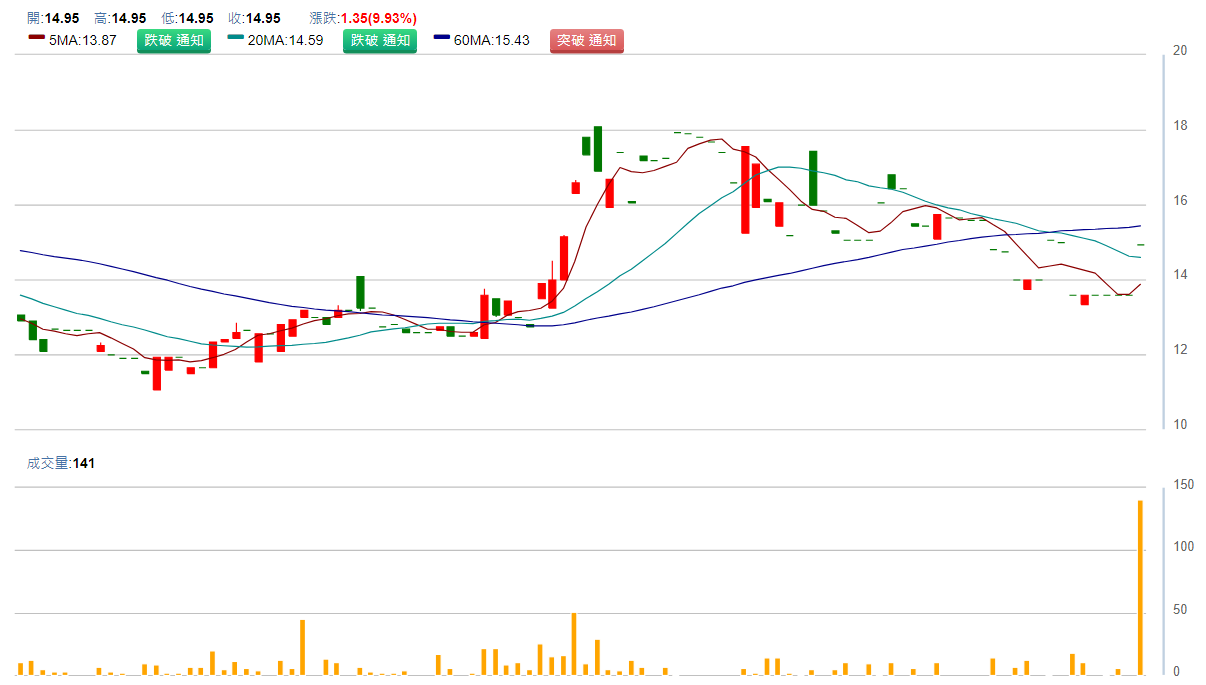This screenshot has width=1206, height=685.
Task: Click the tall green candlestick at the 18 peak
Action: [x=598, y=148]
